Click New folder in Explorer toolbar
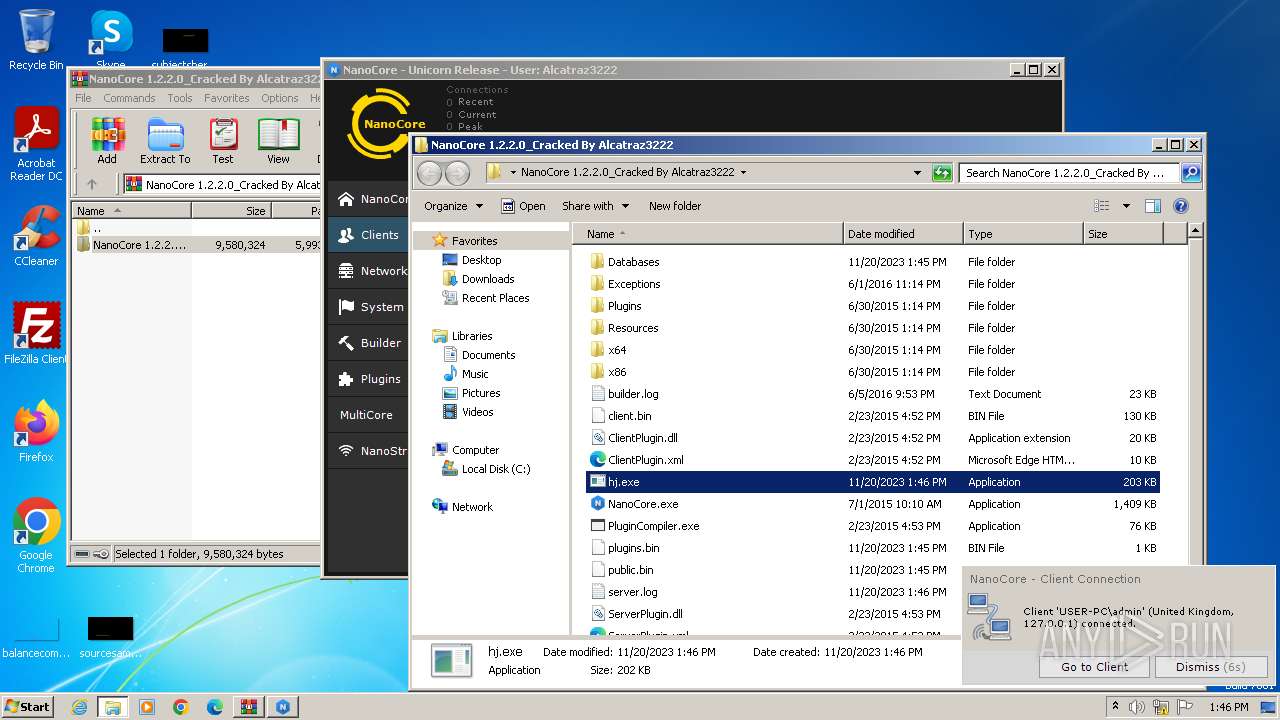 pos(675,206)
